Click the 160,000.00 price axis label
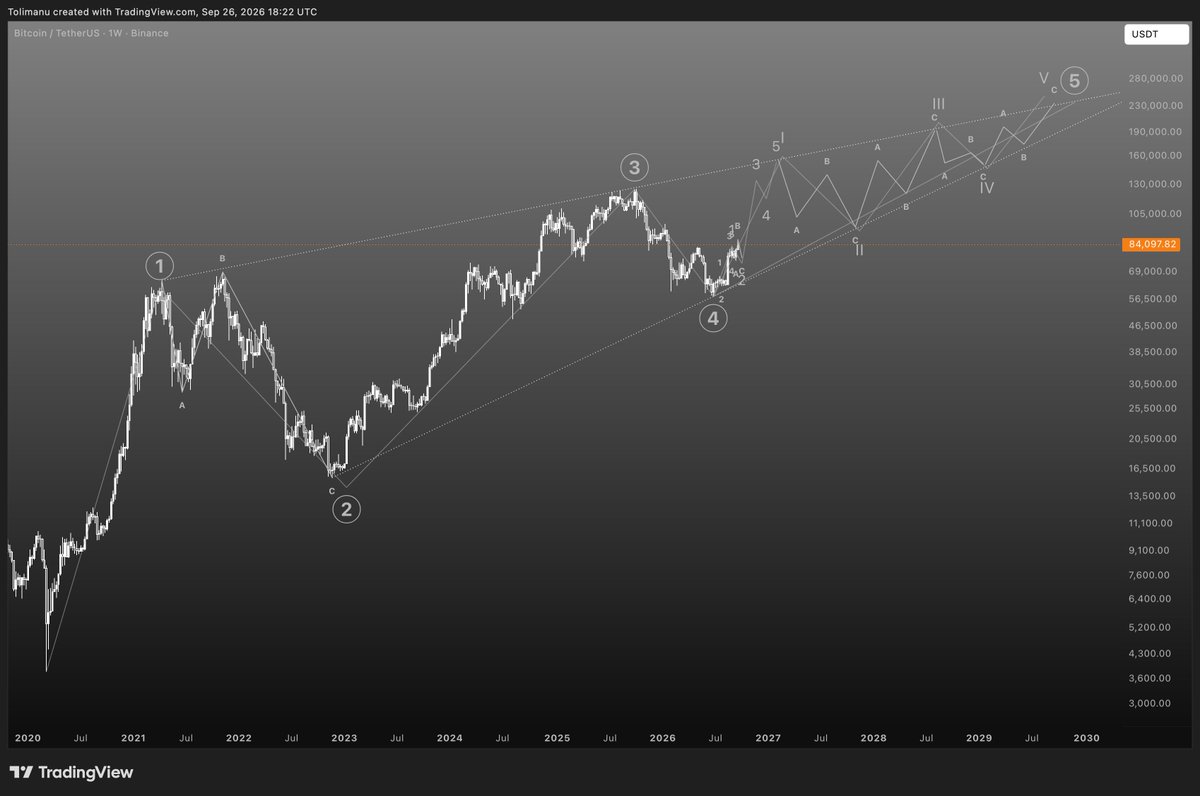This screenshot has height=796, width=1200. click(x=1154, y=155)
